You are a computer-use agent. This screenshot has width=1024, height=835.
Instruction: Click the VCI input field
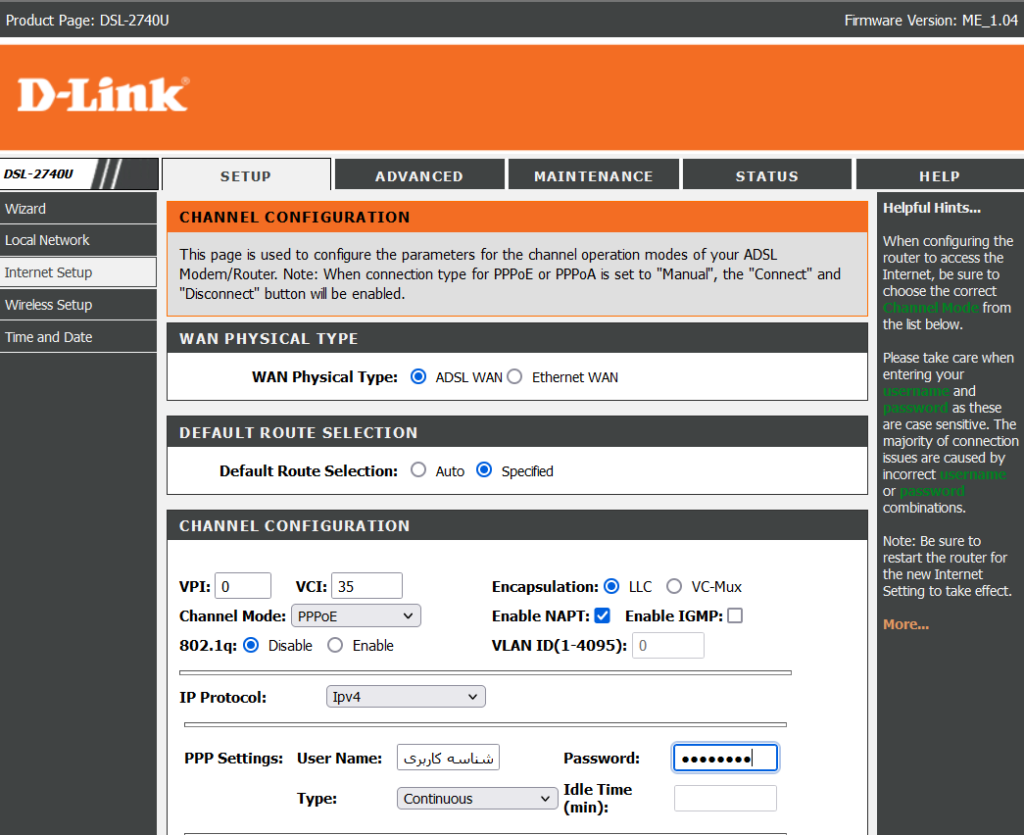366,586
